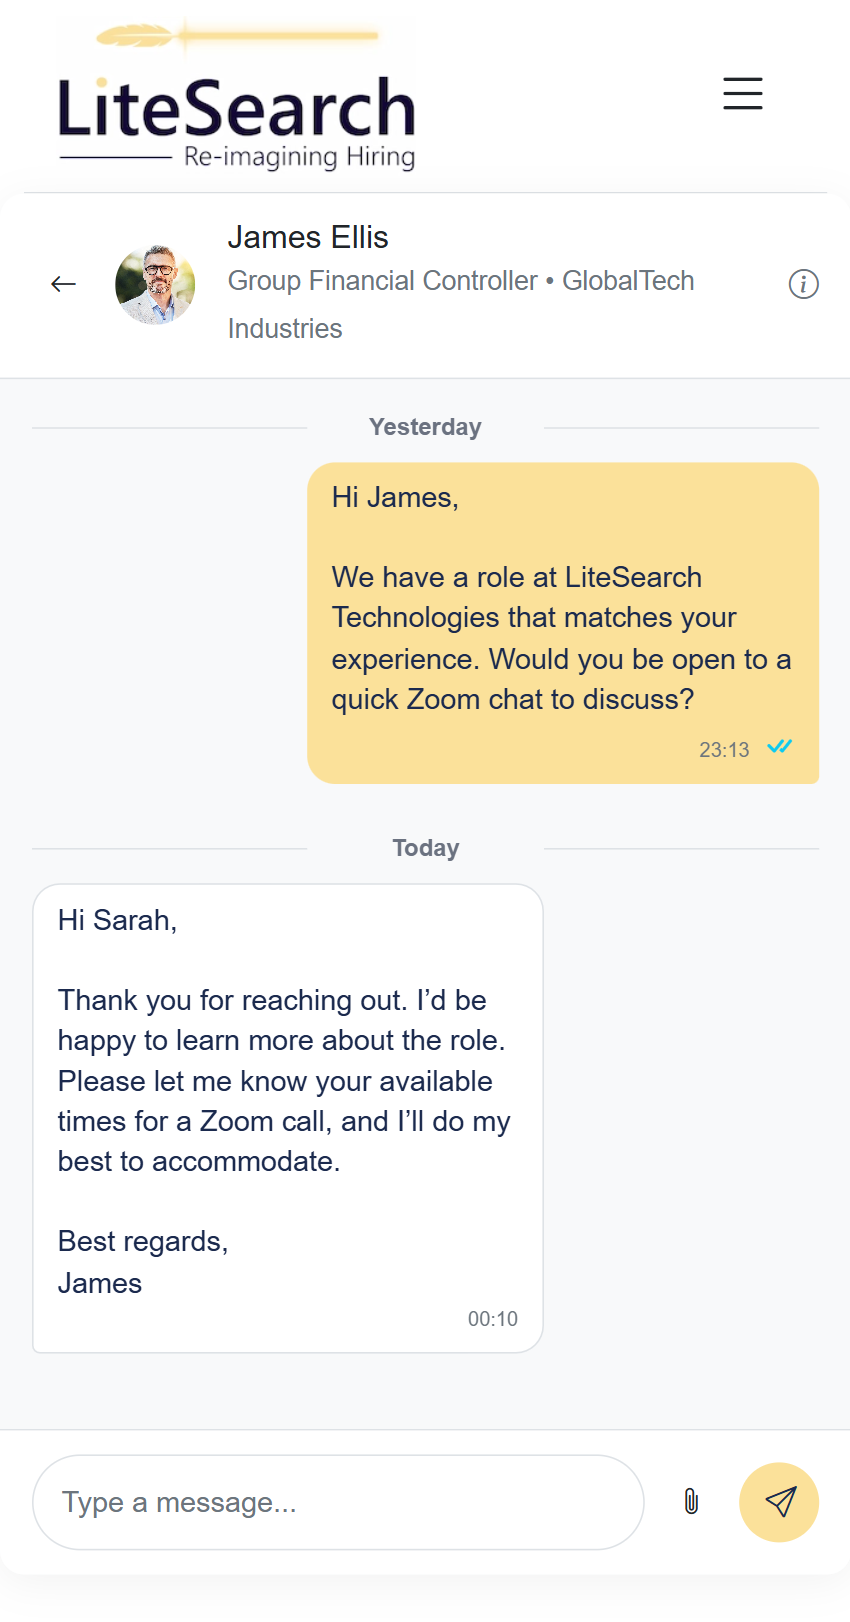Open contact info via the circled i icon
Image resolution: width=850 pixels, height=1622 pixels.
pyautogui.click(x=803, y=284)
